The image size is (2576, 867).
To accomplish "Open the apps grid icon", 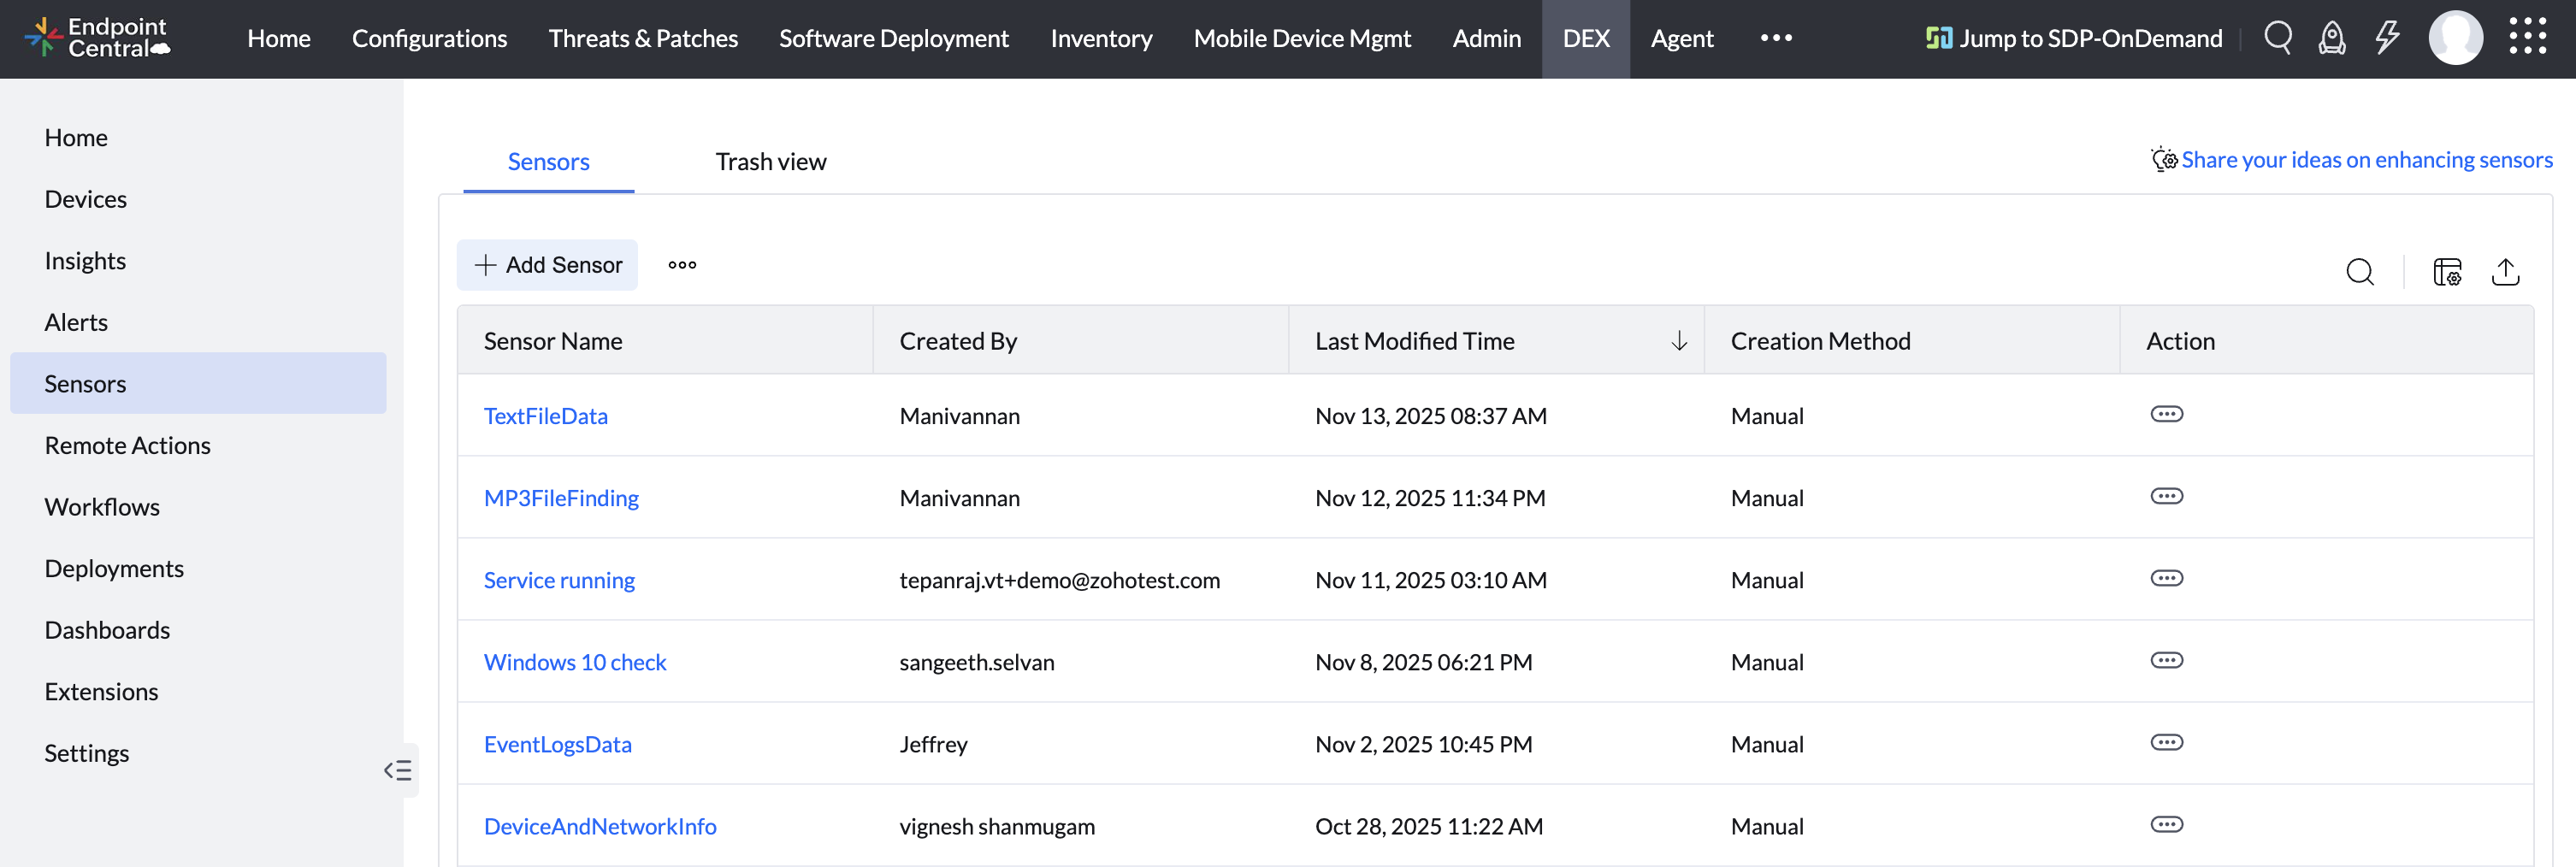I will pyautogui.click(x=2530, y=36).
